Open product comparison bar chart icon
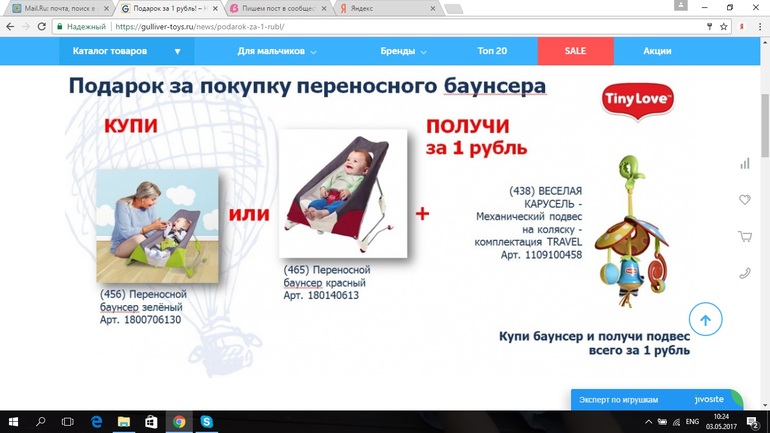This screenshot has width=770, height=433. pos(744,163)
